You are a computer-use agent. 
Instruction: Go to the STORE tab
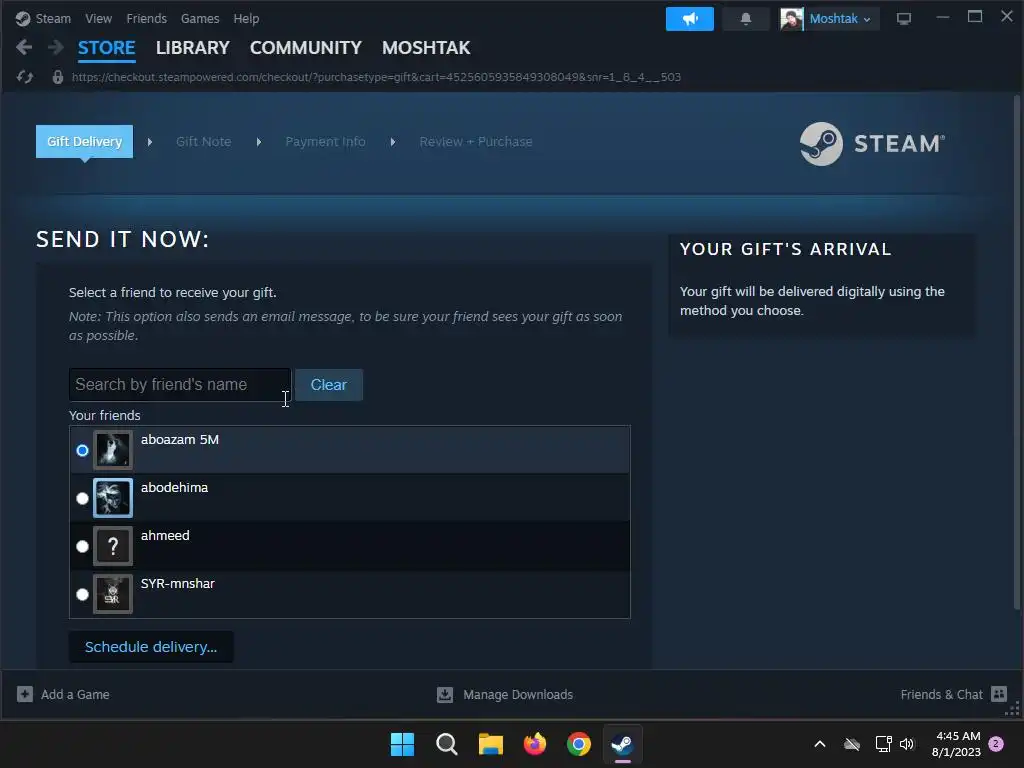click(106, 48)
